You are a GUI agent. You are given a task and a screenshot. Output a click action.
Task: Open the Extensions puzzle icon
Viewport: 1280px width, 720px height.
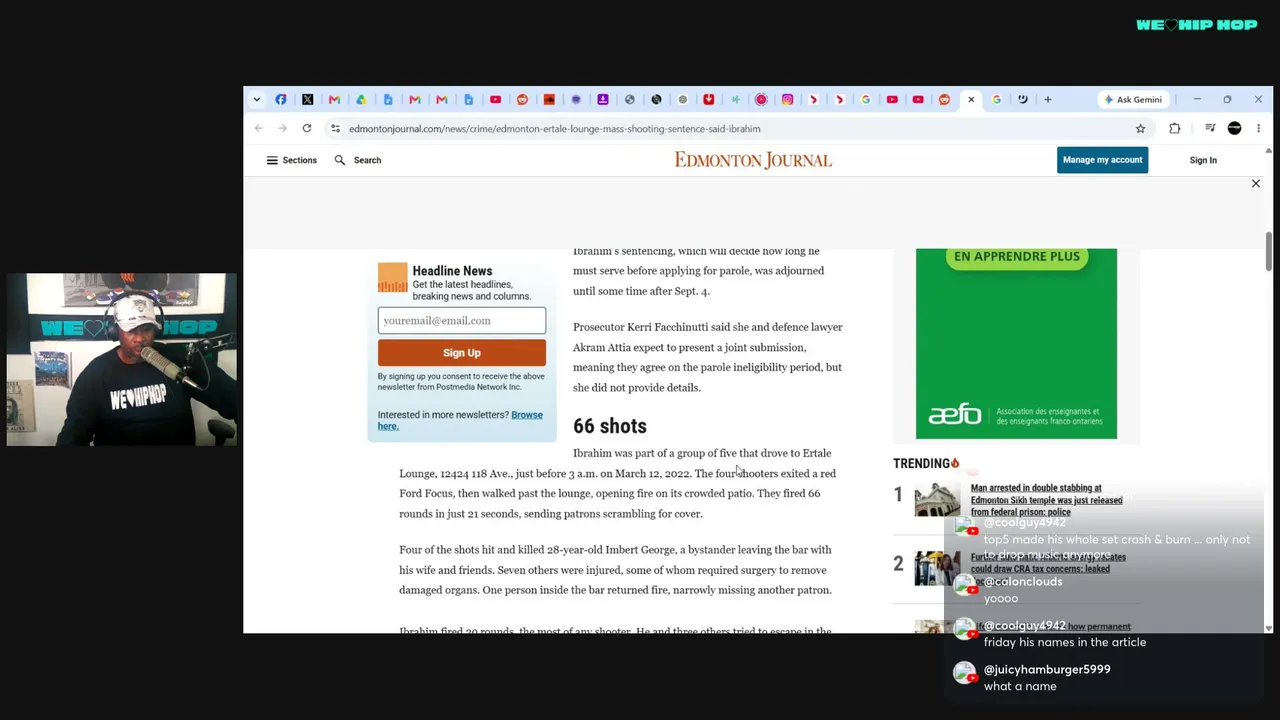coord(1175,129)
